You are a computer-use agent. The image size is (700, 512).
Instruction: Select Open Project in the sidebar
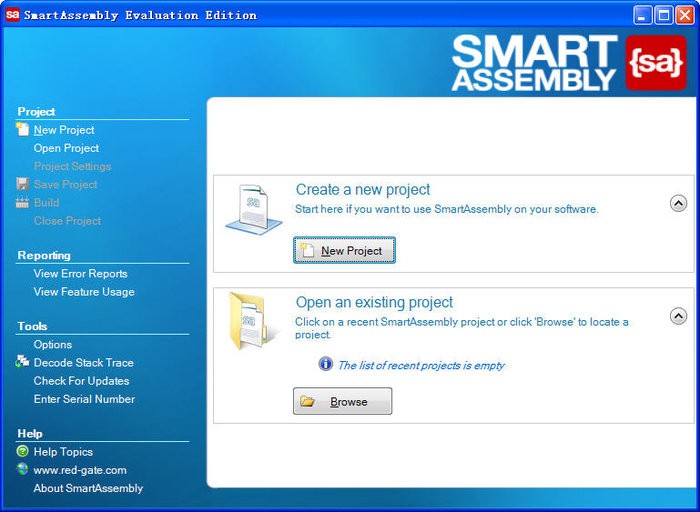pos(66,148)
